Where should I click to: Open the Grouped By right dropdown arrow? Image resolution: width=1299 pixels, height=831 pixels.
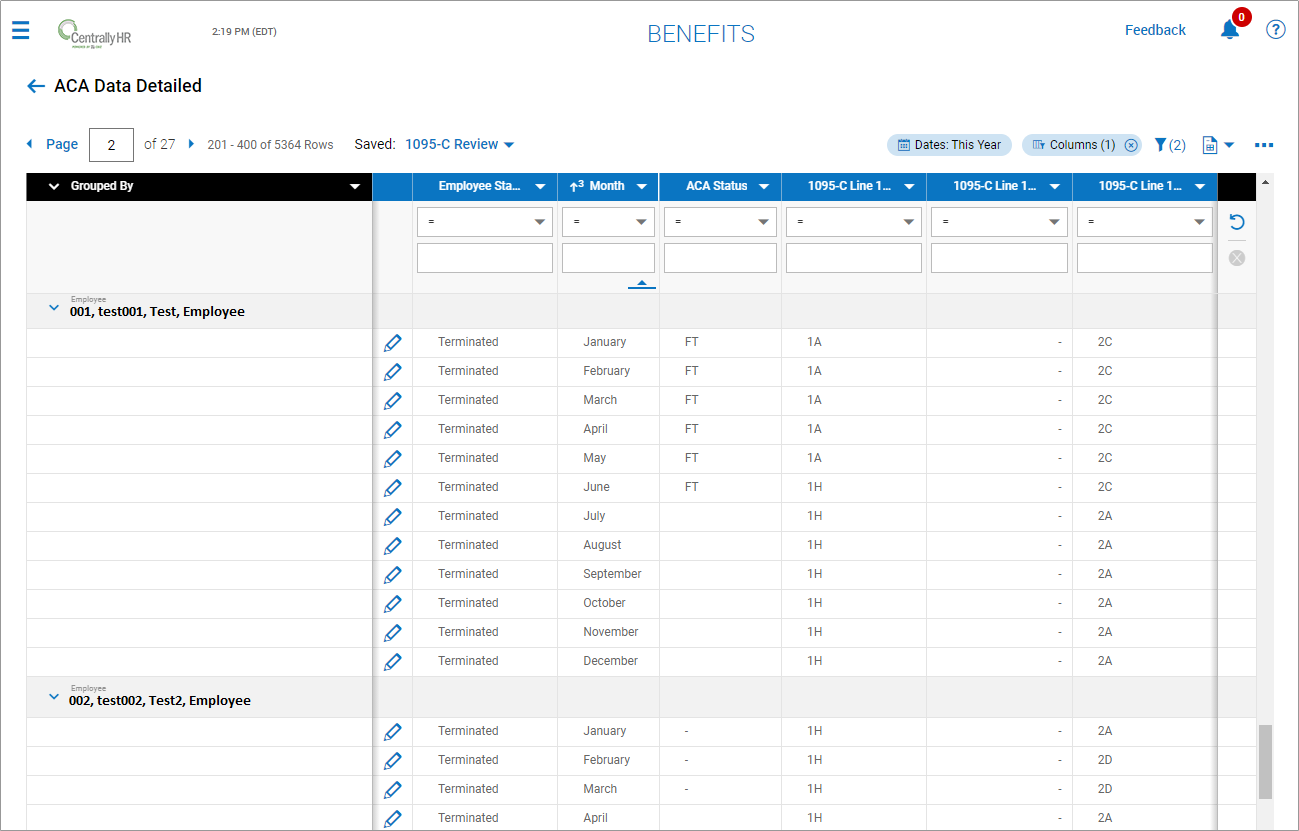pos(354,187)
